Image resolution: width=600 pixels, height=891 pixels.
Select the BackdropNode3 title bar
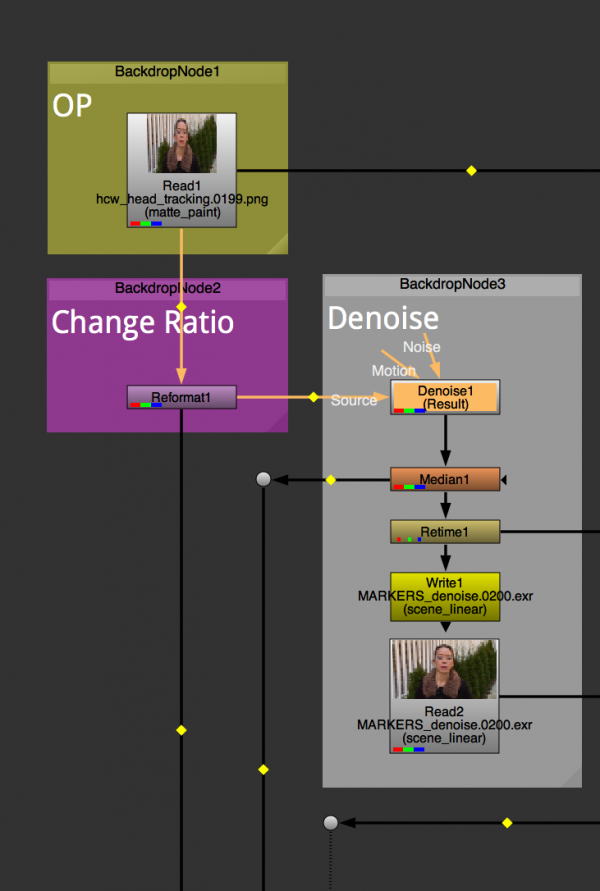pyautogui.click(x=452, y=285)
